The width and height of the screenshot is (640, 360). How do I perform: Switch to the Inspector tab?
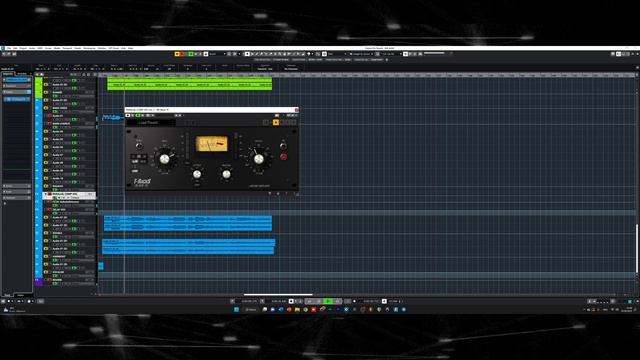(8, 74)
